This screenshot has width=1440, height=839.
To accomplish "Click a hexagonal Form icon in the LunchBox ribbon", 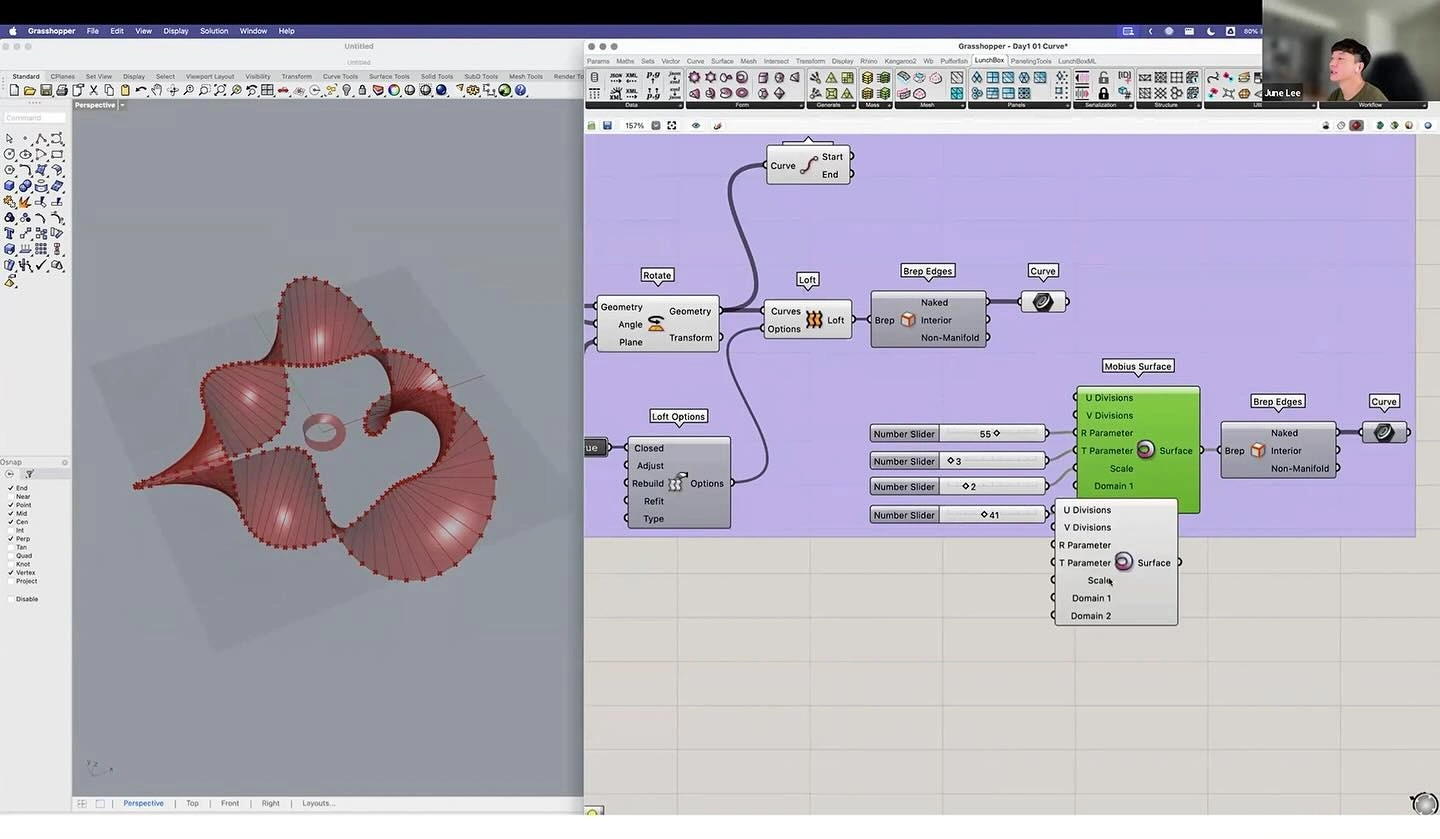I will [x=709, y=78].
